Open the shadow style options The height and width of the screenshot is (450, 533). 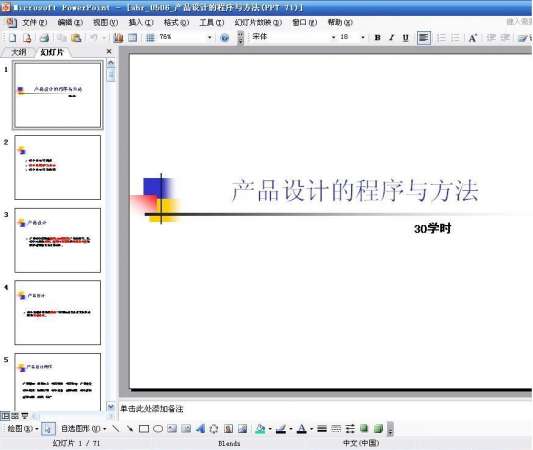pos(364,428)
